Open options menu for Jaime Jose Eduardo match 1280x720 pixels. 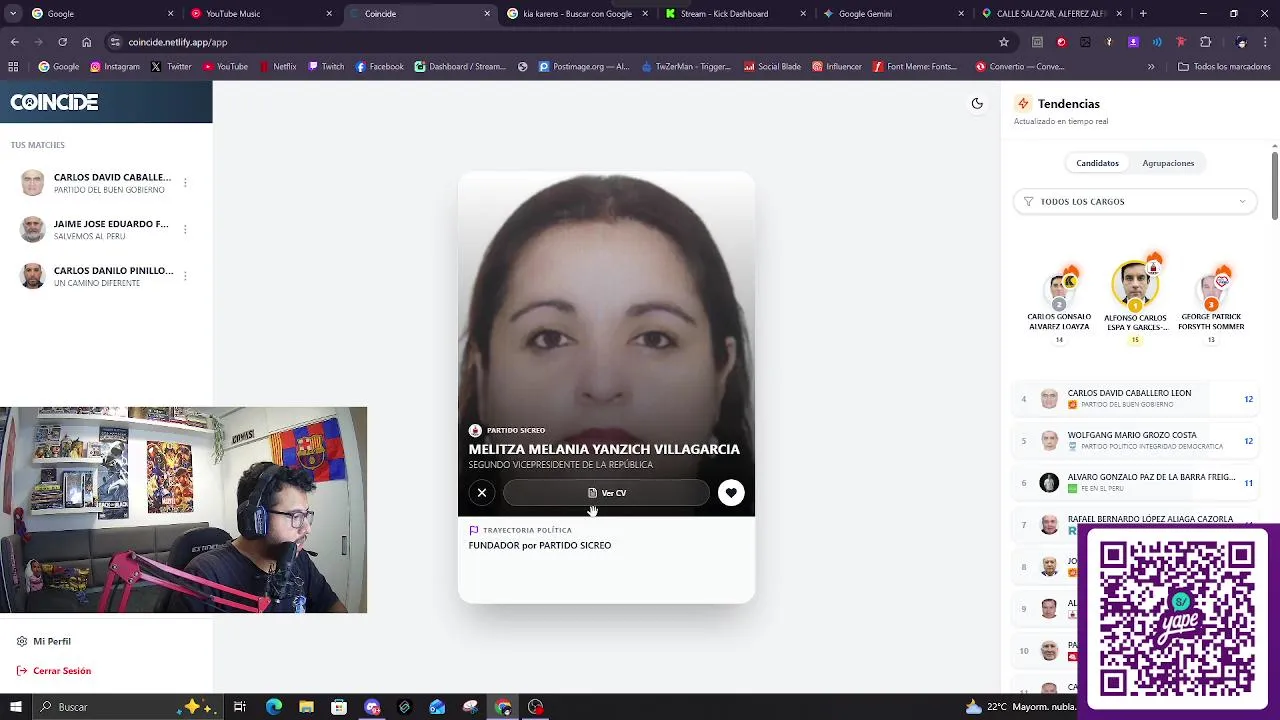185,230
